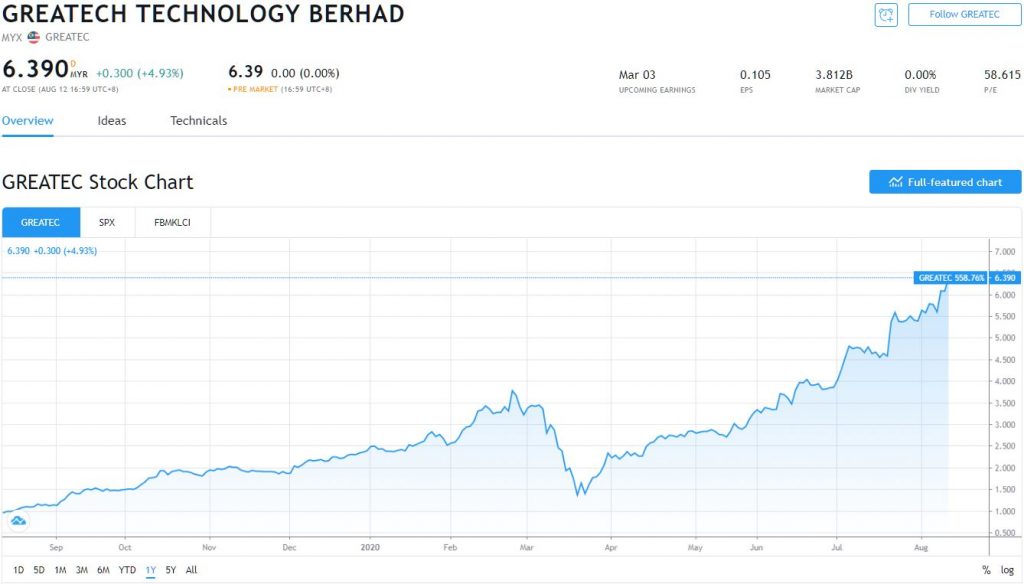Compare with the SPX chart tab
Image resolution: width=1024 pixels, height=584 pixels.
click(x=107, y=222)
